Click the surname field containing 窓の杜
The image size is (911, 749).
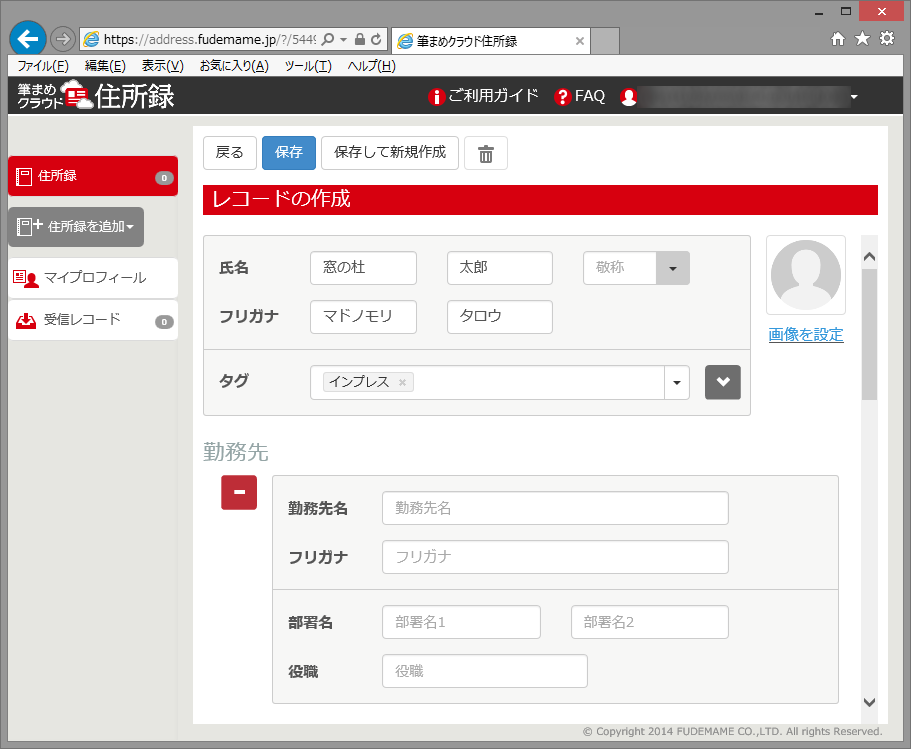[364, 268]
